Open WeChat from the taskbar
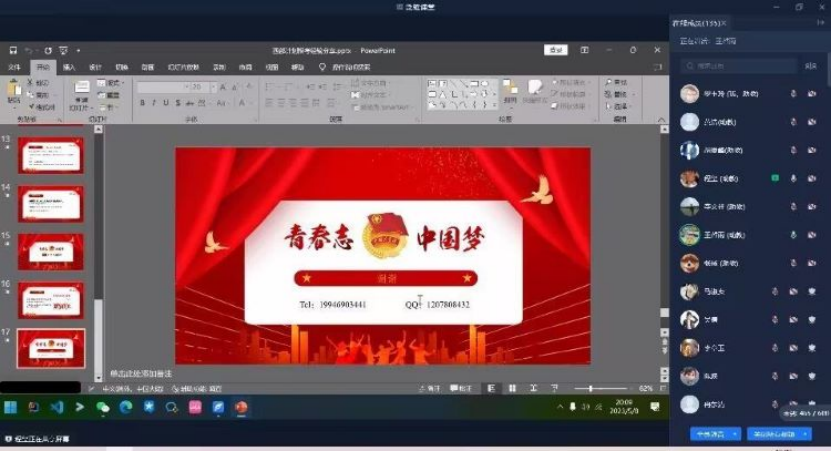The height and width of the screenshot is (451, 831). click(102, 407)
